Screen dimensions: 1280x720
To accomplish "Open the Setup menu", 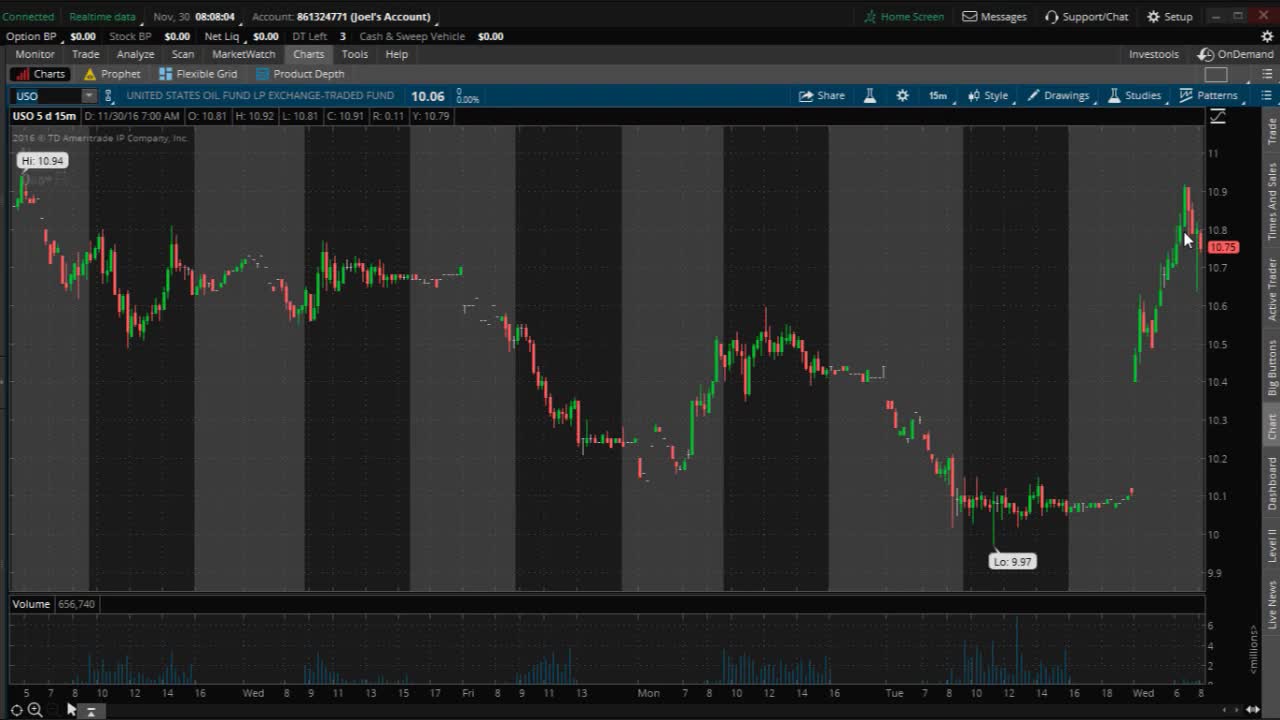I will point(1170,17).
